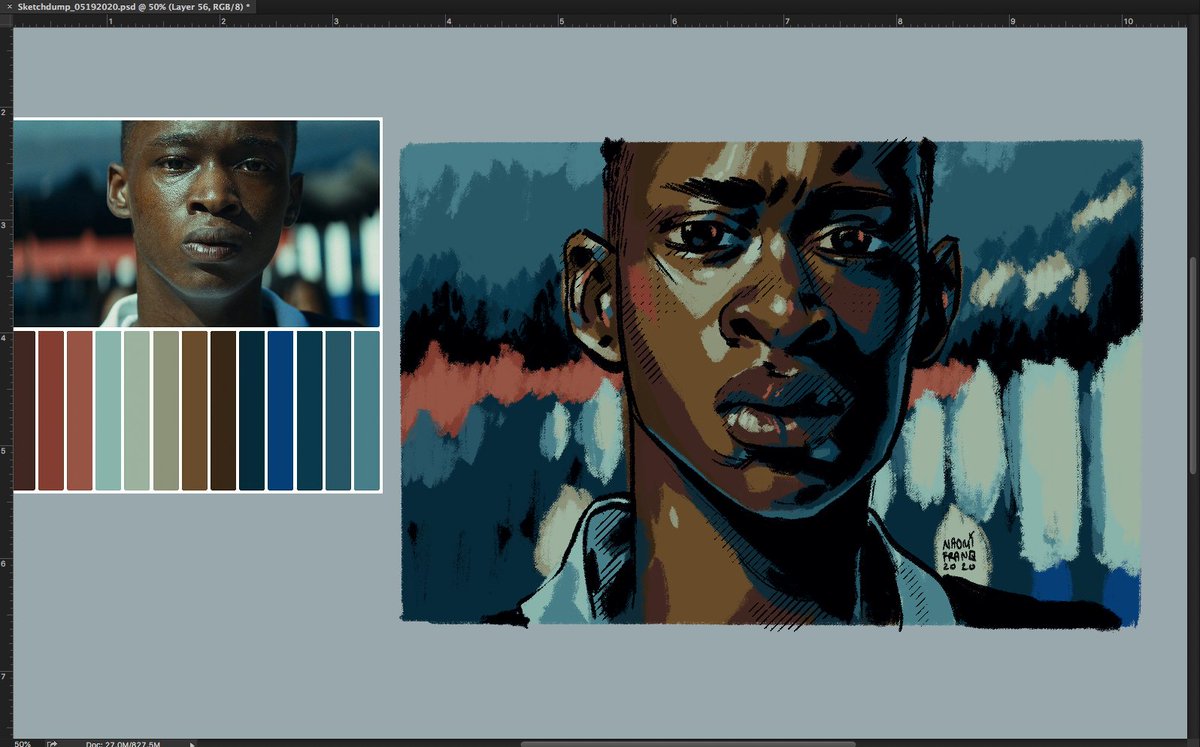The width and height of the screenshot is (1200, 747).
Task: Click the 50% zoom level field
Action: coord(22,743)
